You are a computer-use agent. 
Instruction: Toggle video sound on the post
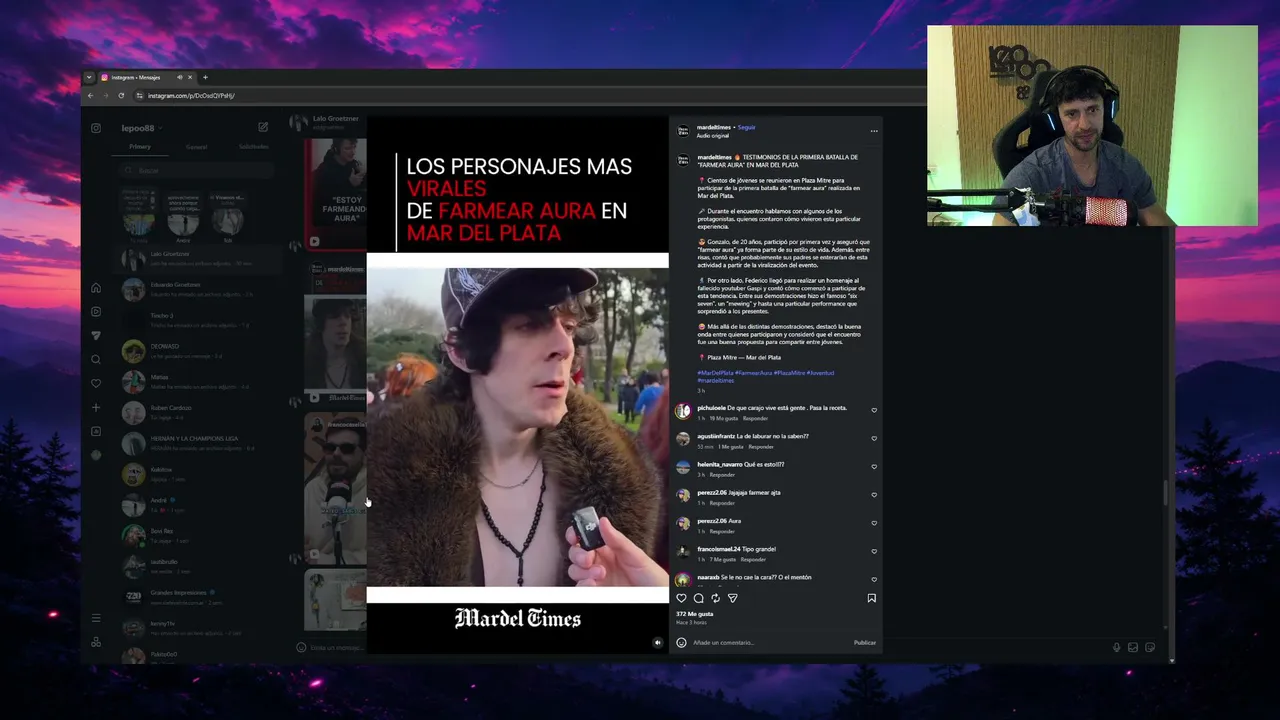click(x=657, y=643)
